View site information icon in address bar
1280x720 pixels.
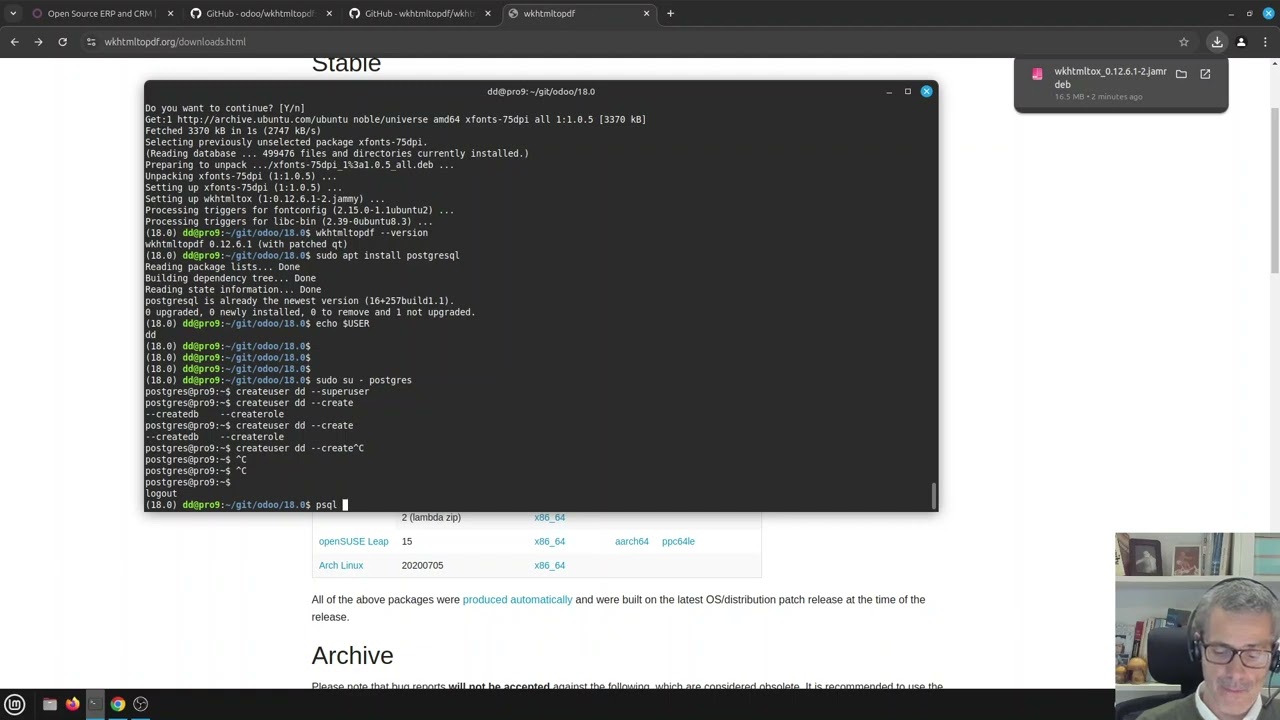[91, 42]
